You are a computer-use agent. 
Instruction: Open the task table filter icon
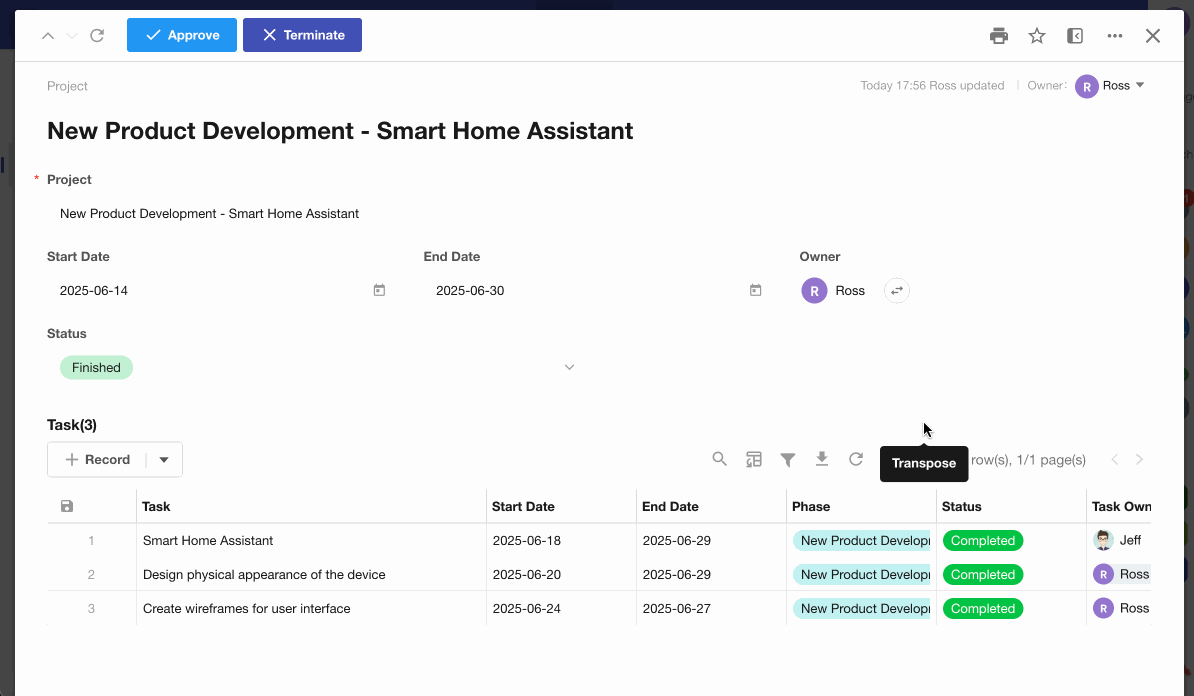click(788, 459)
